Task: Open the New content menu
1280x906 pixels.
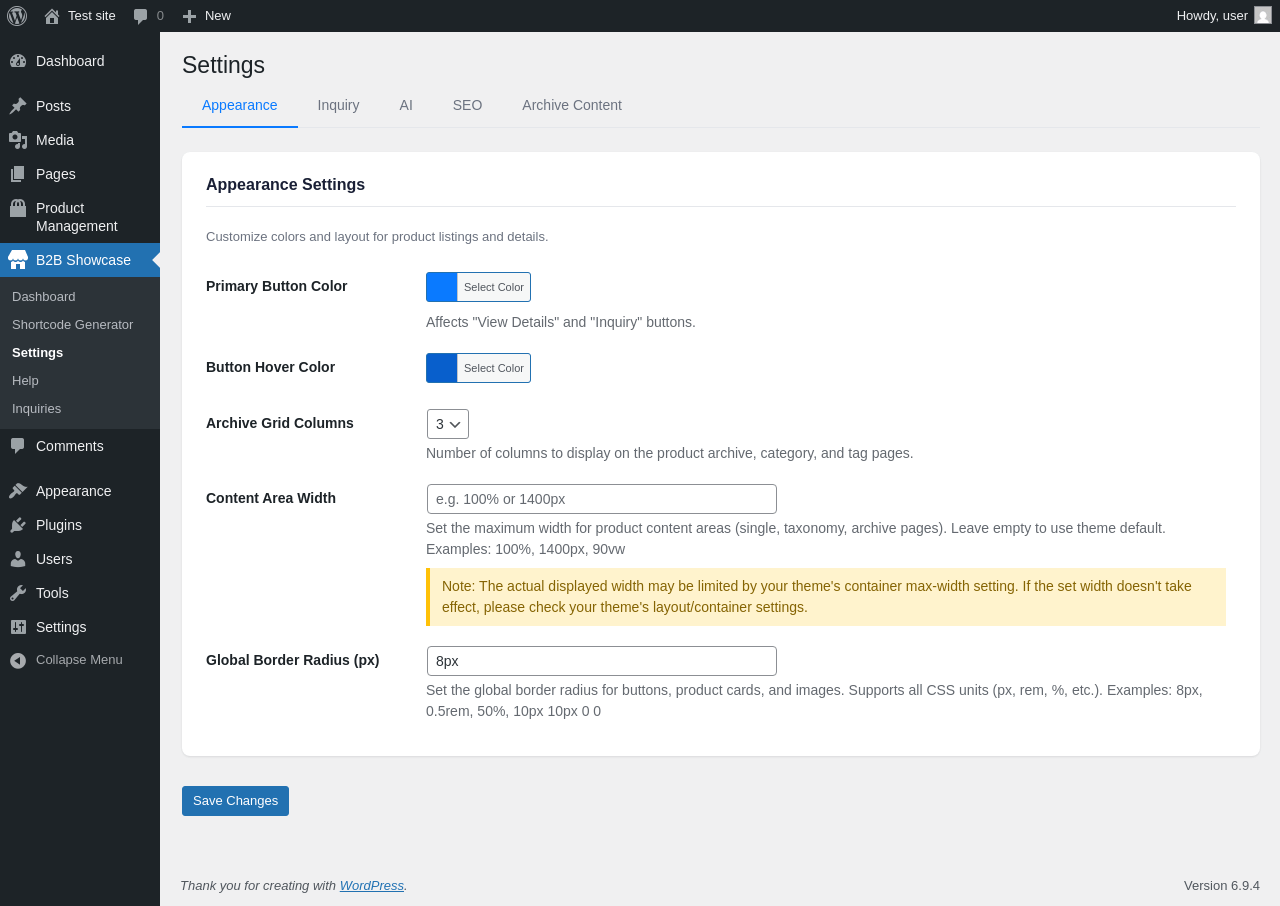Action: click(x=206, y=16)
